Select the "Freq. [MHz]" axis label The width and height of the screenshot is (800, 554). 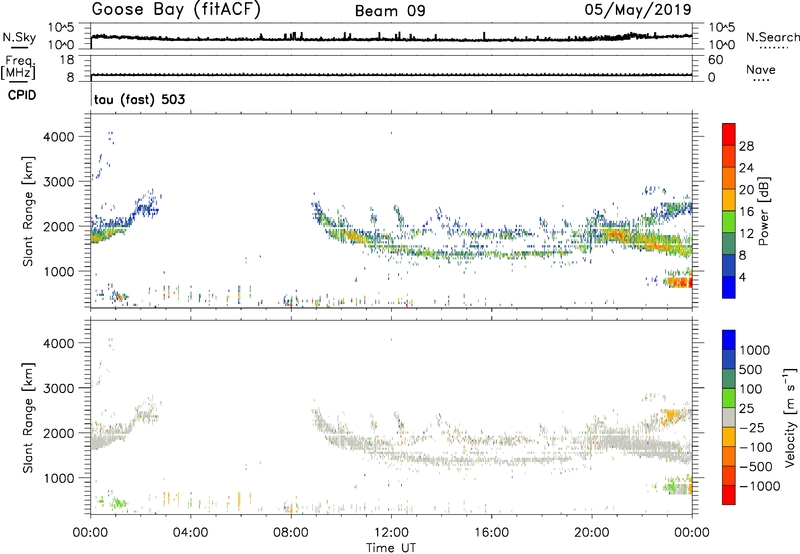coord(18,68)
